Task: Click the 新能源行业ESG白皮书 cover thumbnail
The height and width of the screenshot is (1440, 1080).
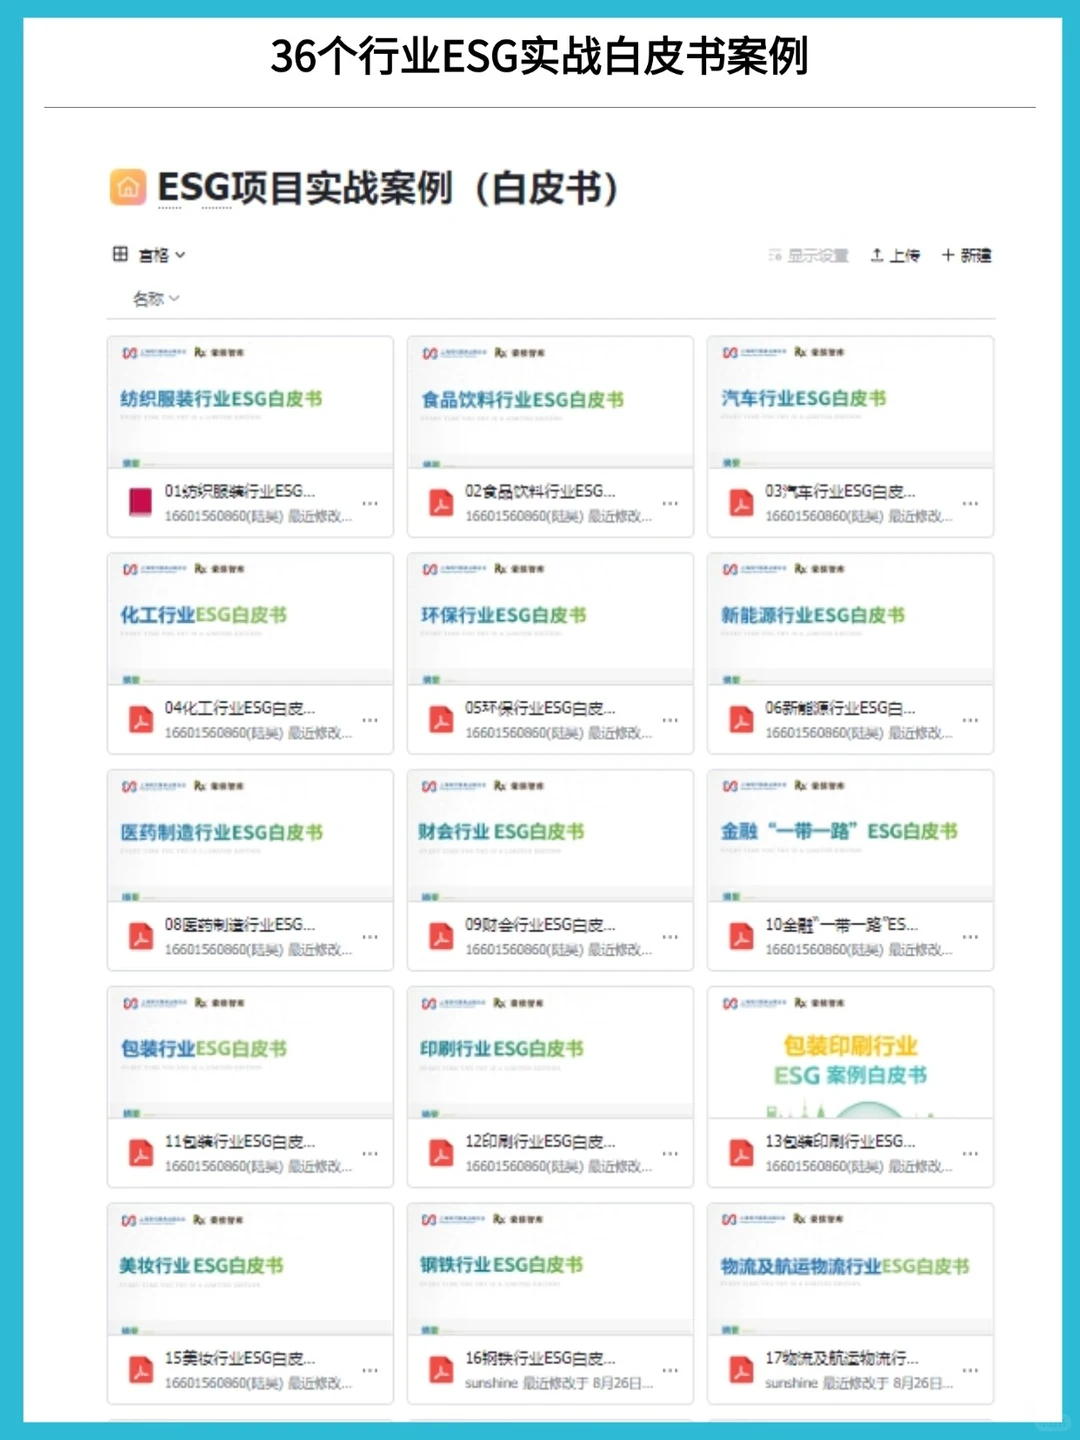Action: 850,617
